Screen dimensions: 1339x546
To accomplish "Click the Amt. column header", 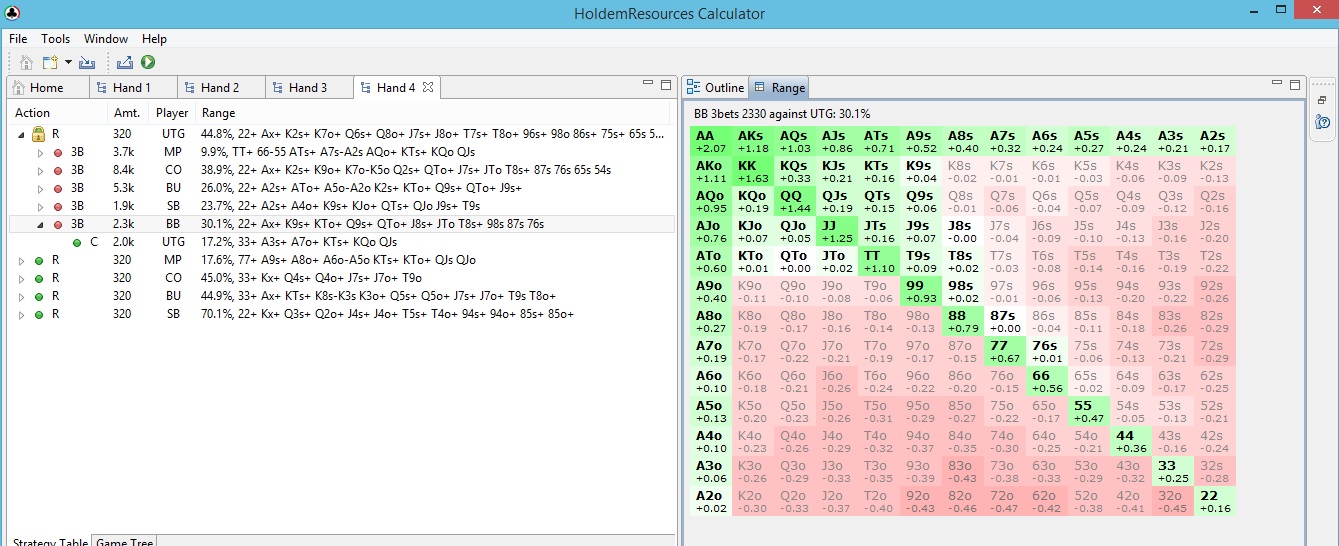I will tap(127, 113).
